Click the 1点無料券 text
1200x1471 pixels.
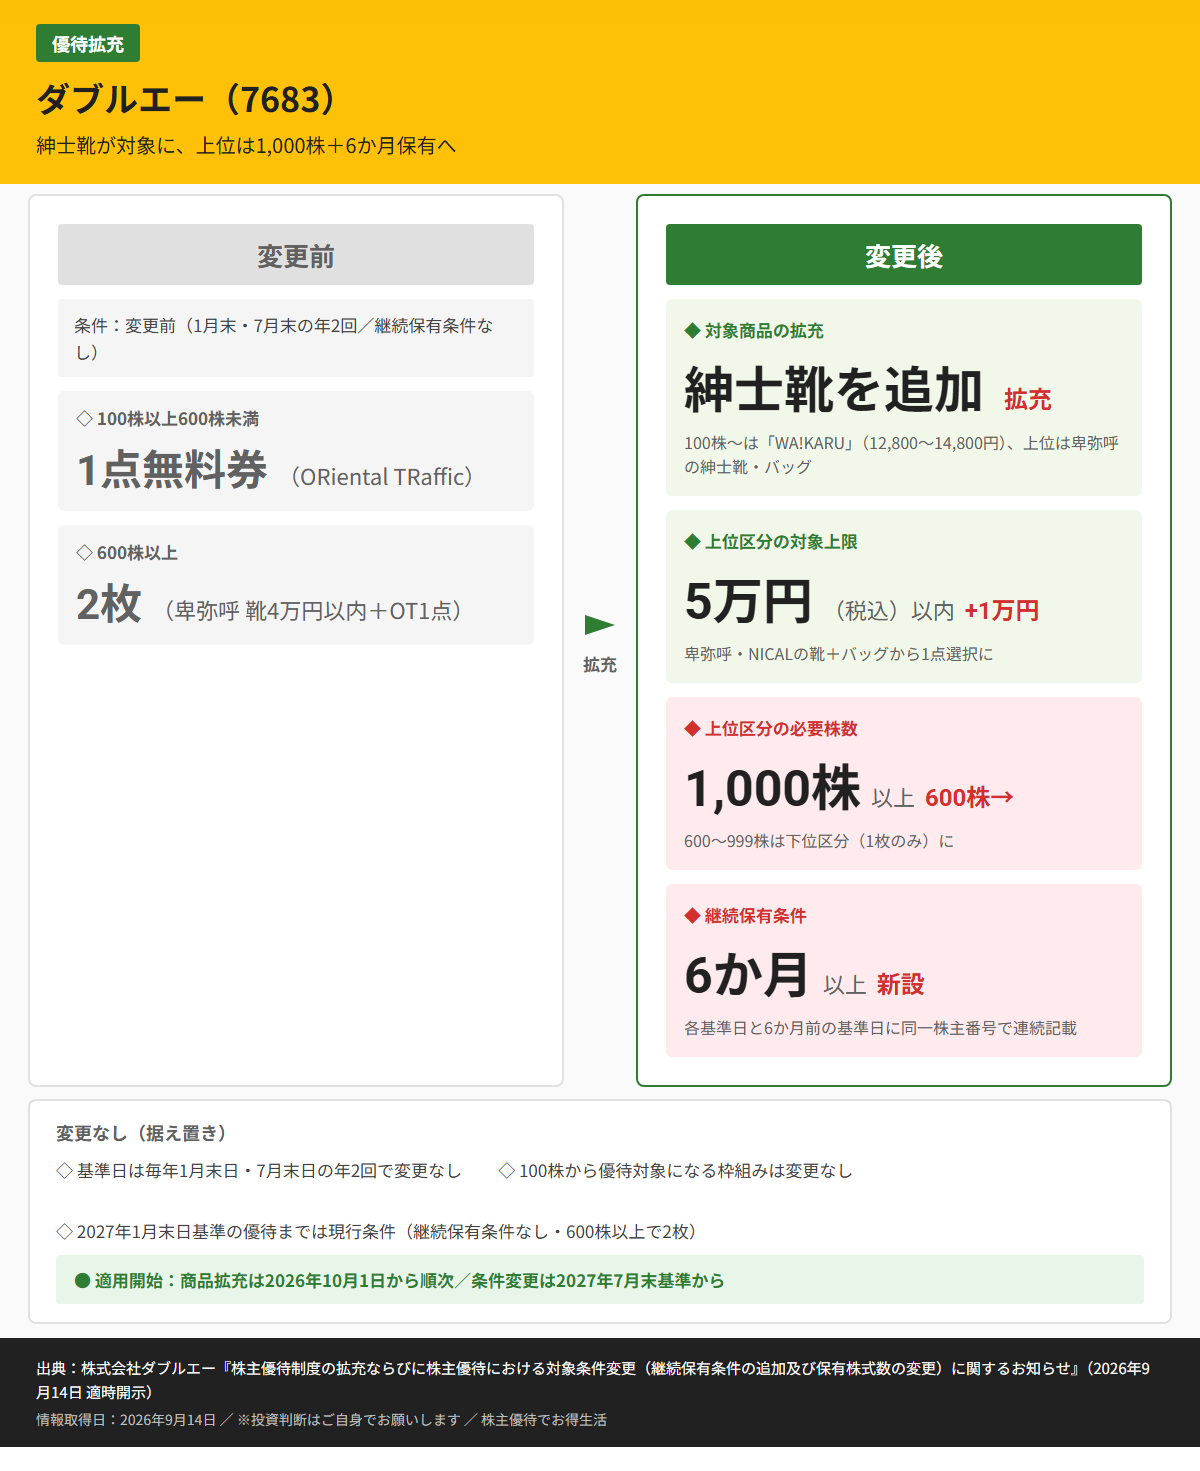point(172,469)
